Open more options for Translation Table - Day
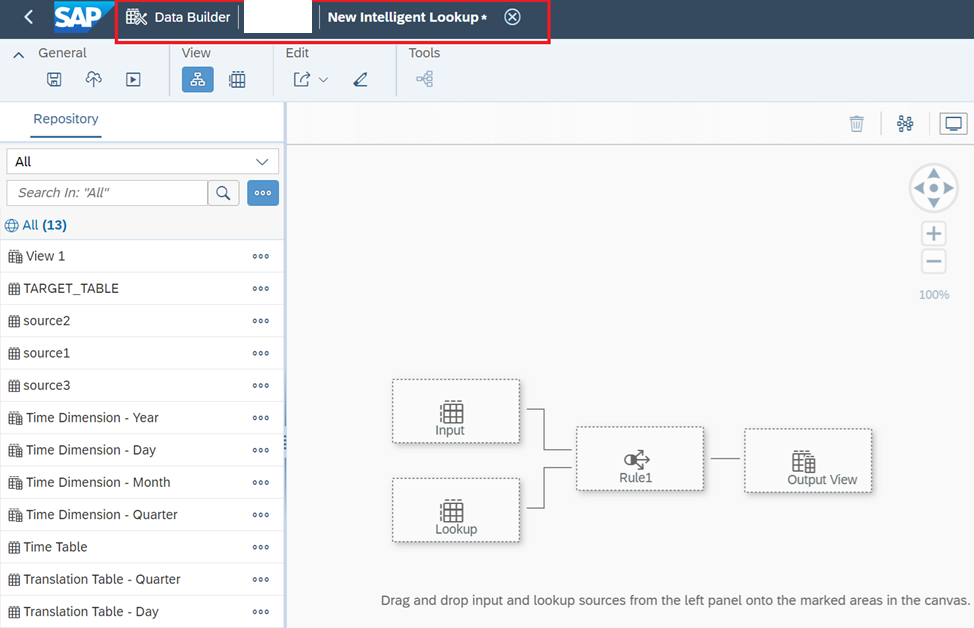Screen dimensions: 974x628 (x=261, y=612)
